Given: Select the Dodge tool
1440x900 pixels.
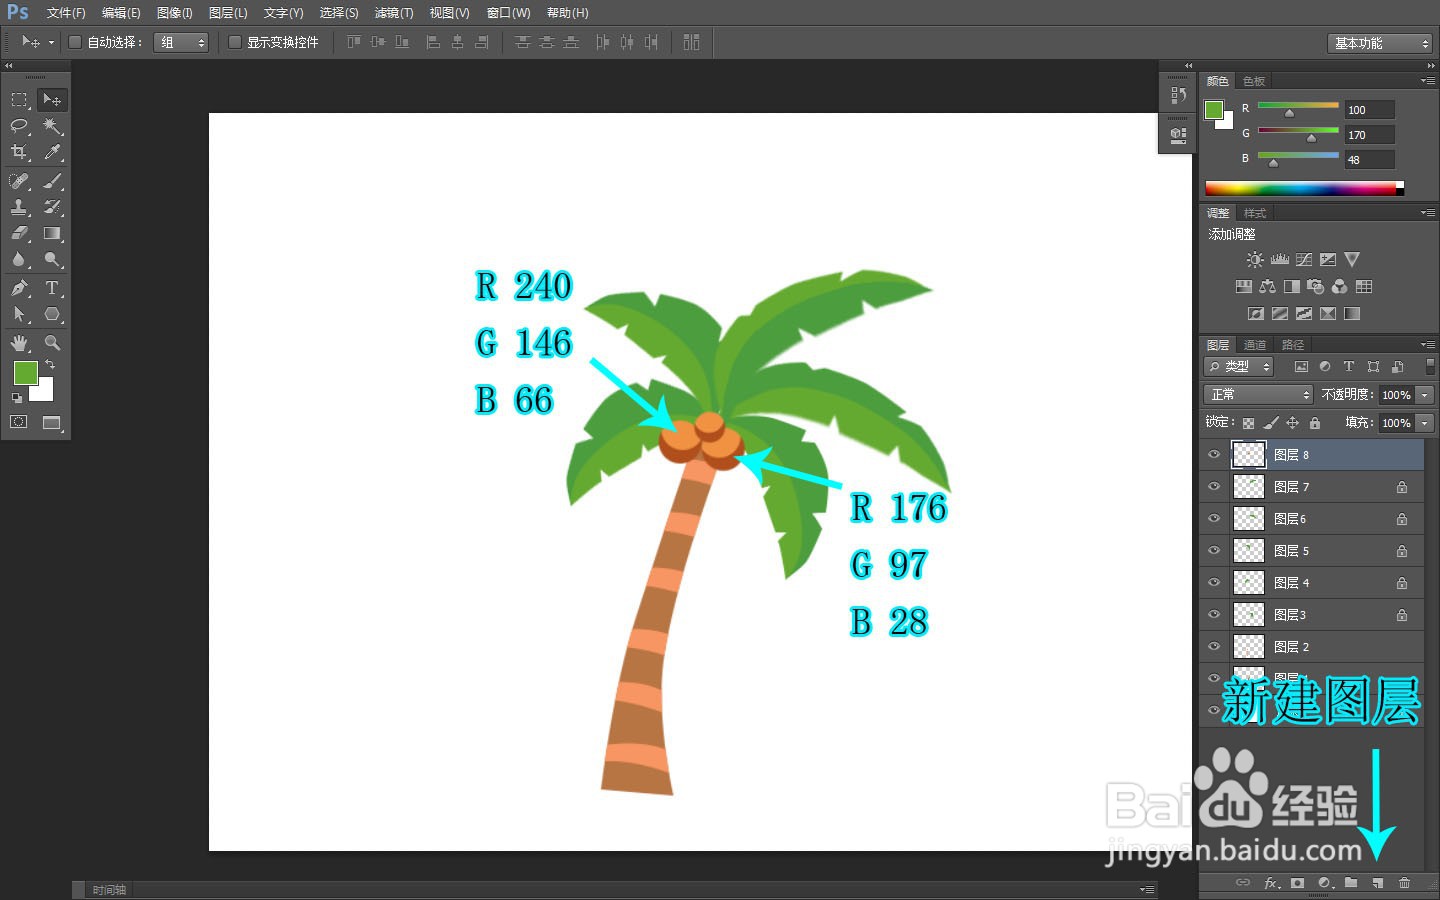Looking at the screenshot, I should [52, 259].
